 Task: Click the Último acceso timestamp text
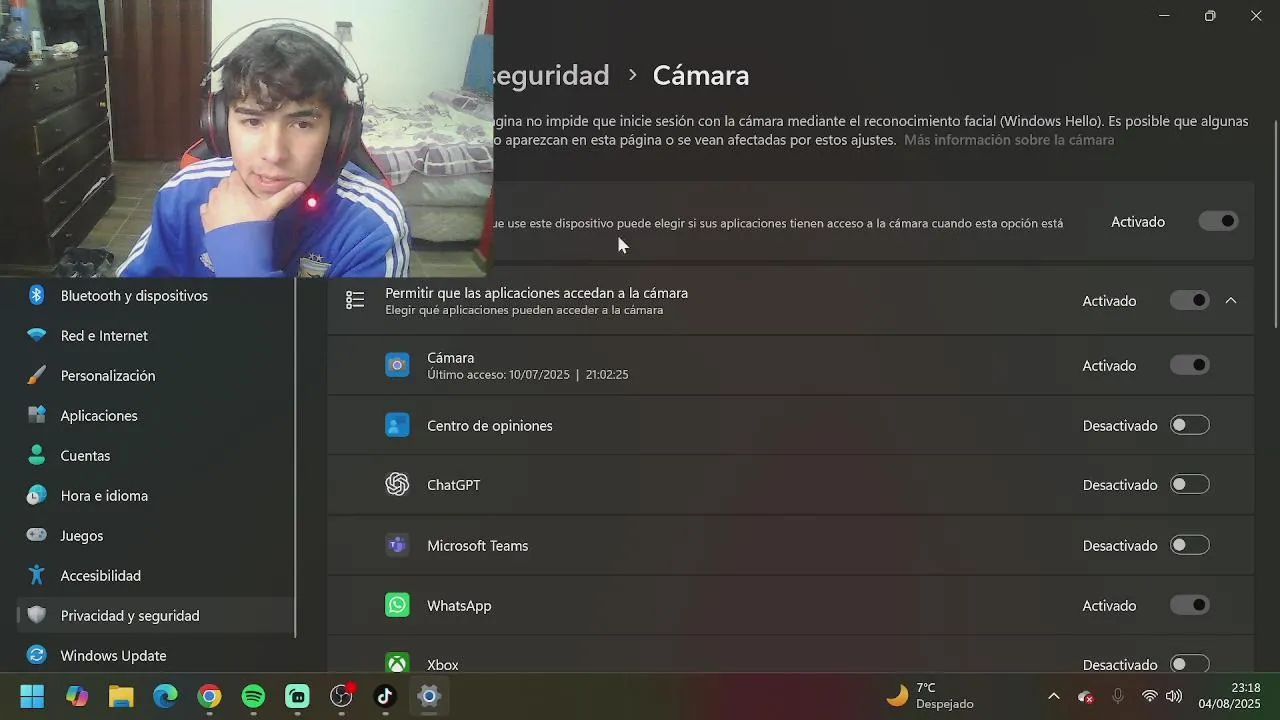point(528,375)
